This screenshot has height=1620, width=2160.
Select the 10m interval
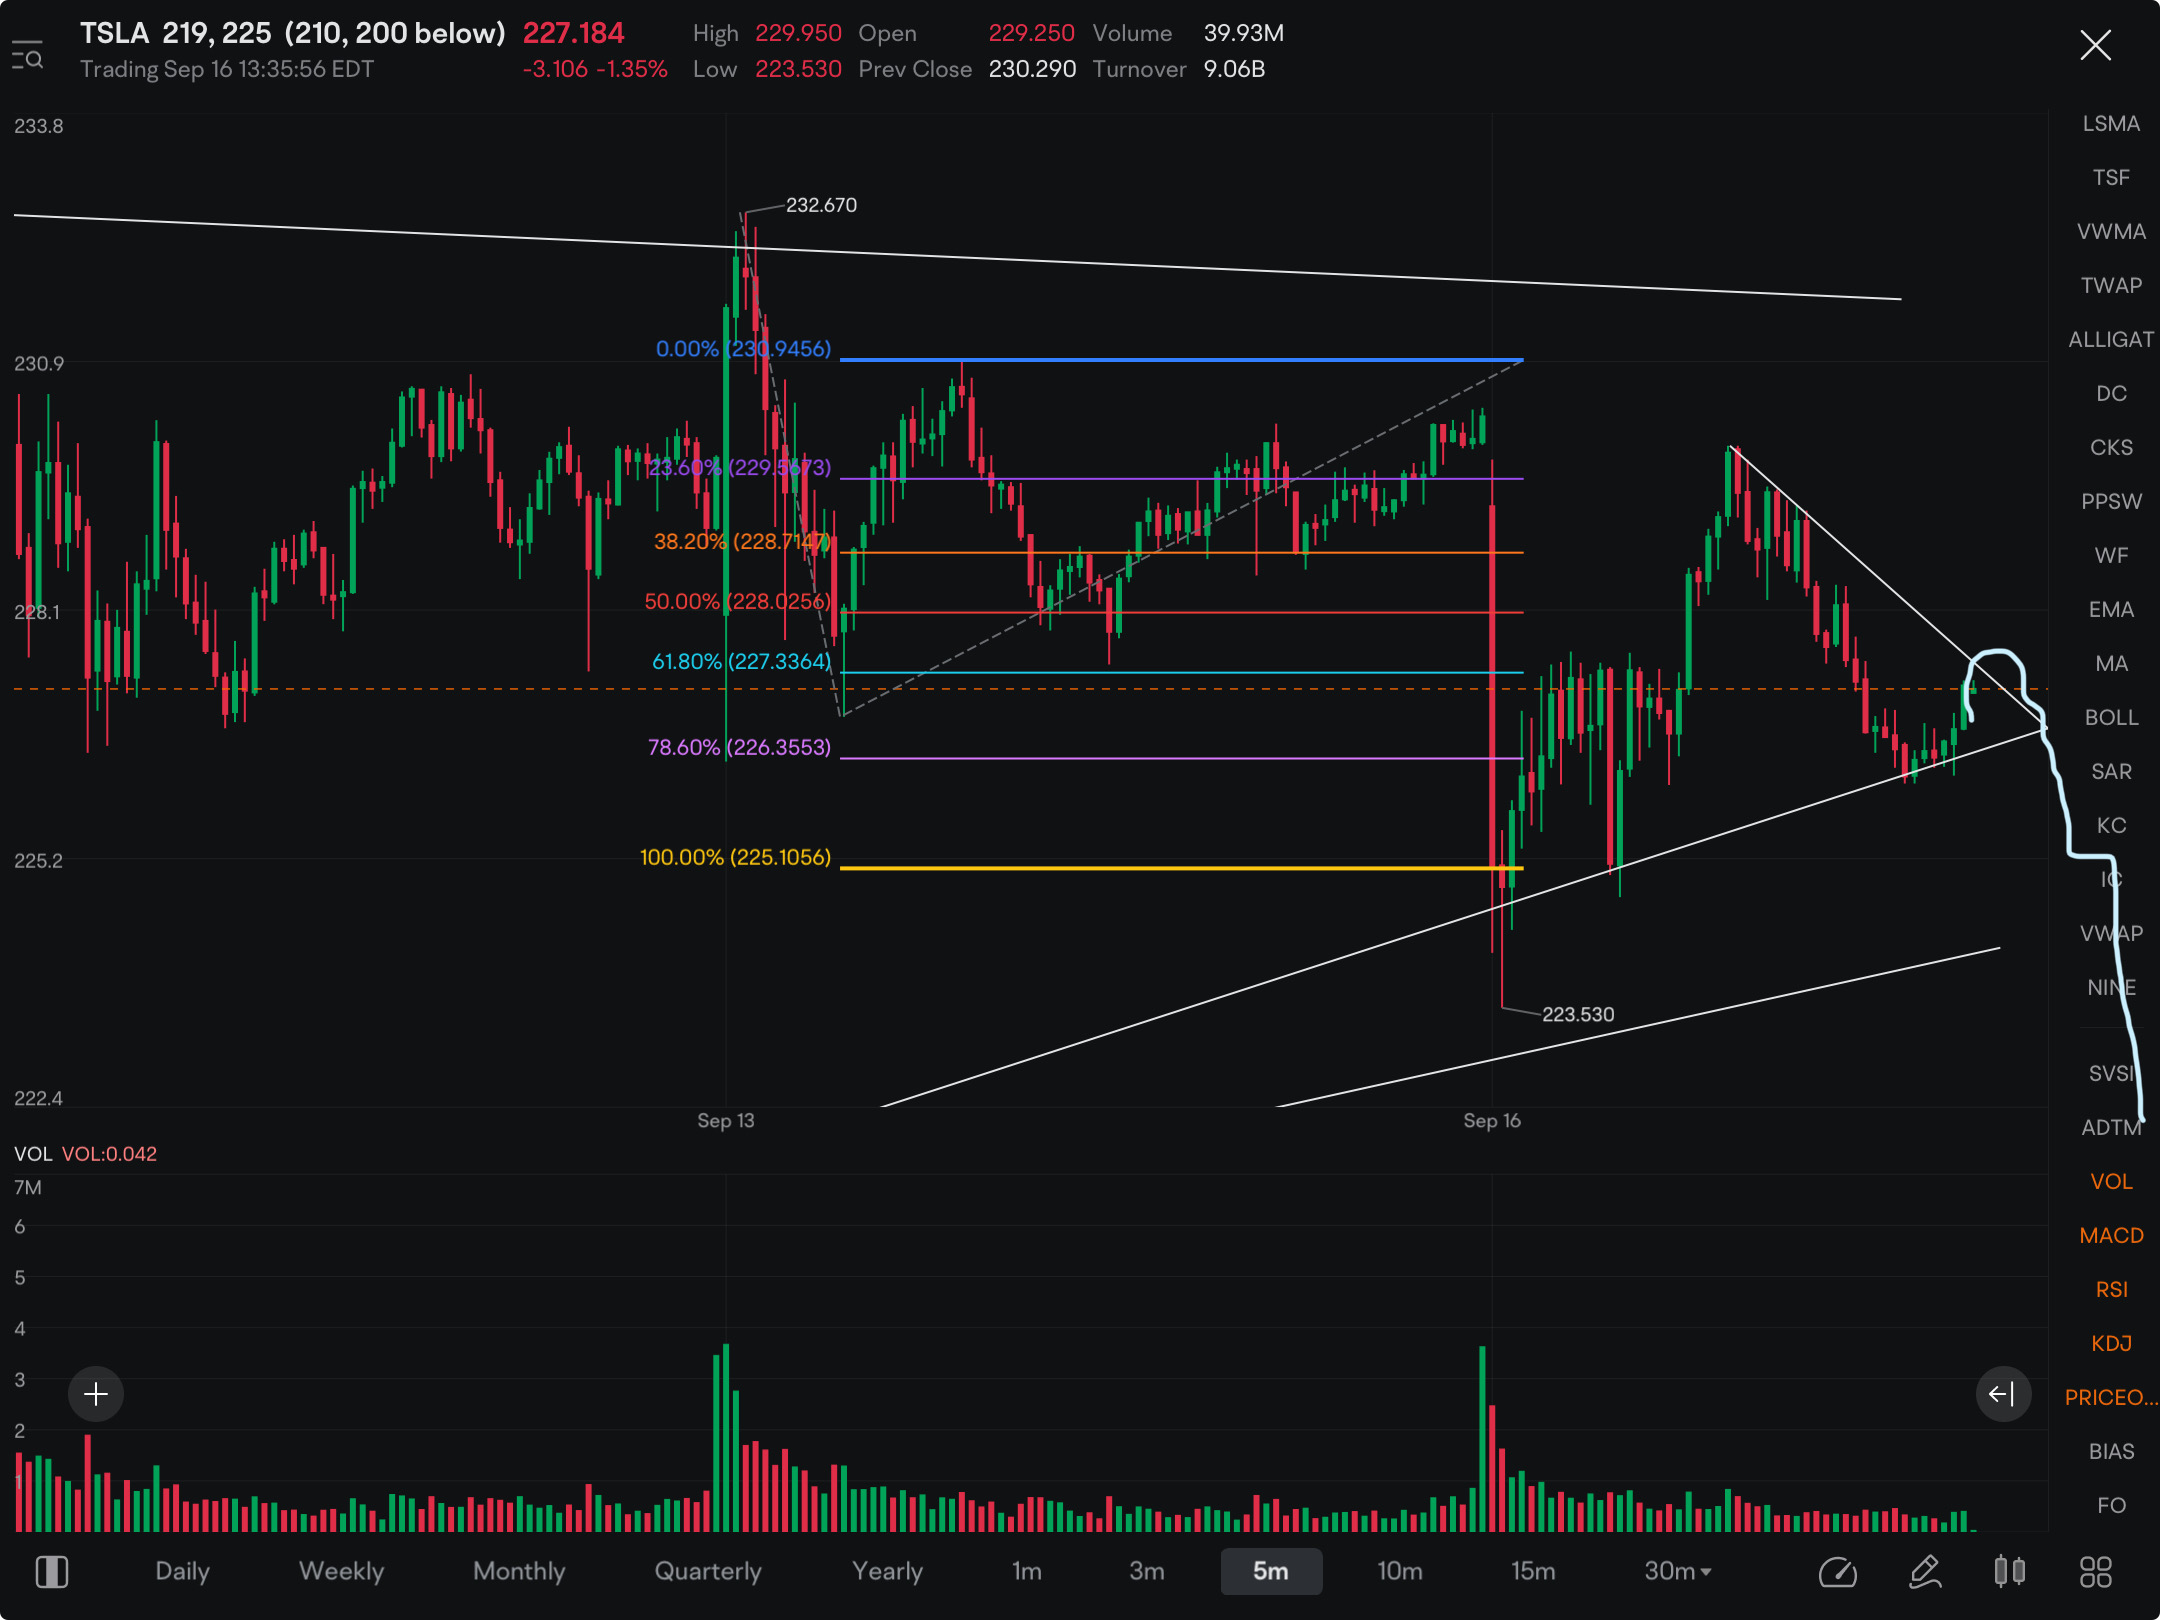[x=1400, y=1572]
